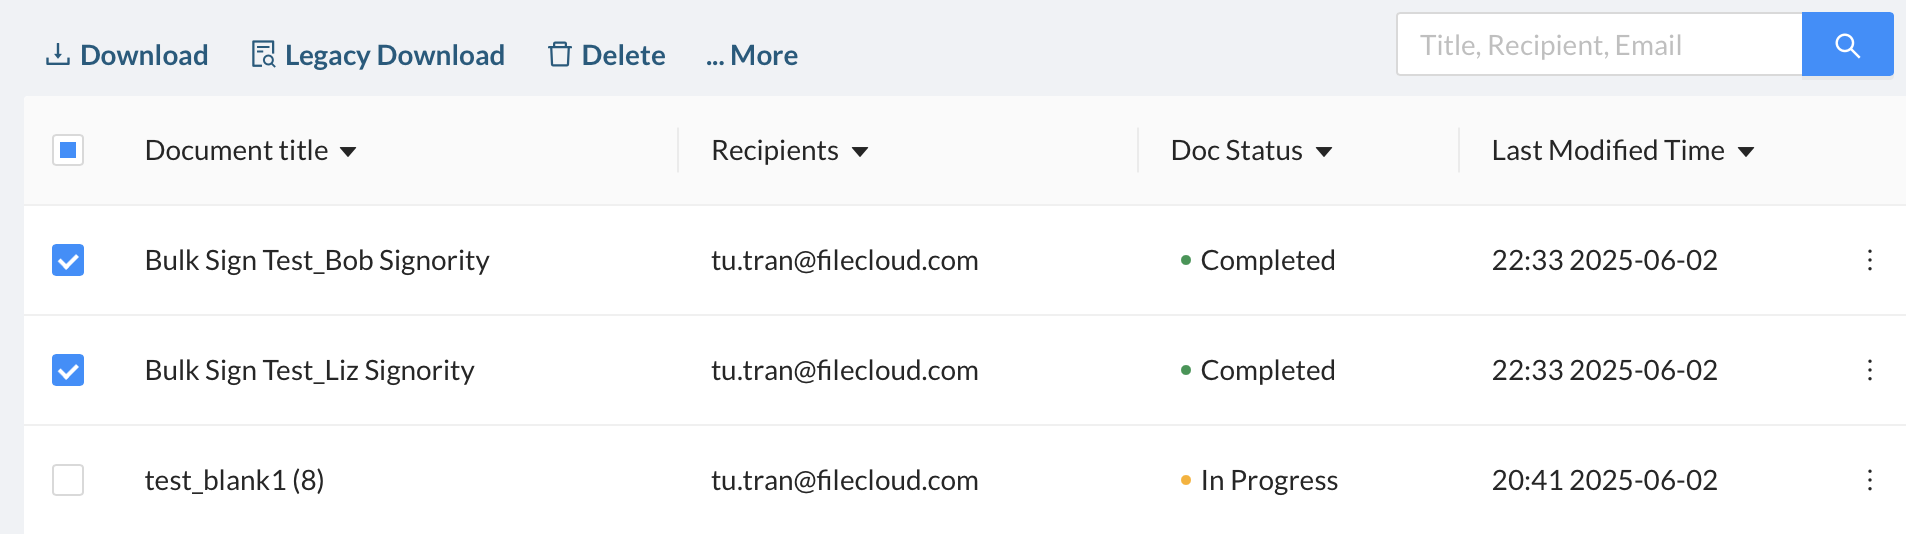Click the Legacy Download document icon
Viewport: 1906px width, 534px height.
pos(263,55)
